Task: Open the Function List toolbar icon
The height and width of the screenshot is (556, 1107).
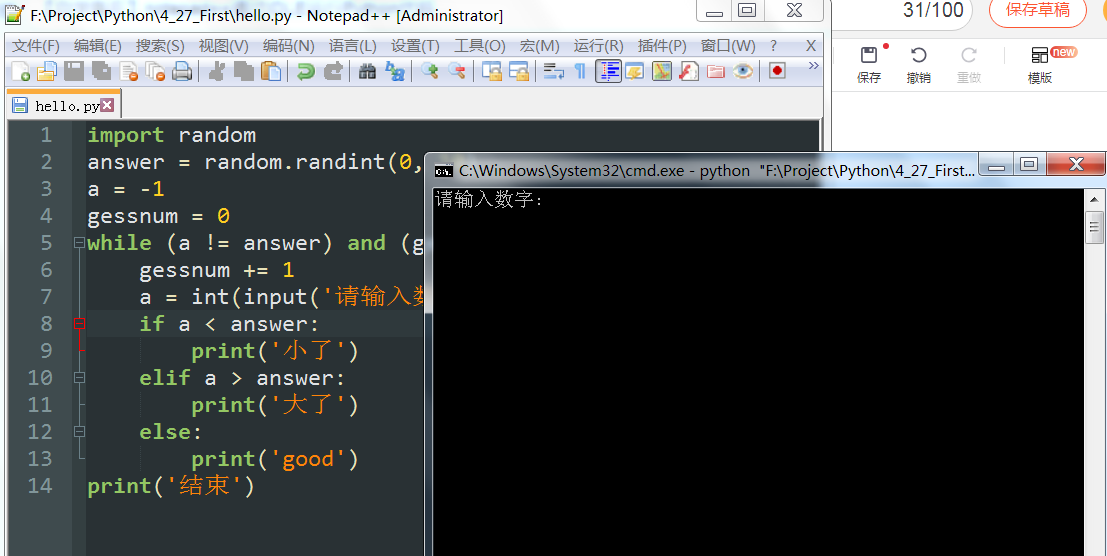Action: 688,71
